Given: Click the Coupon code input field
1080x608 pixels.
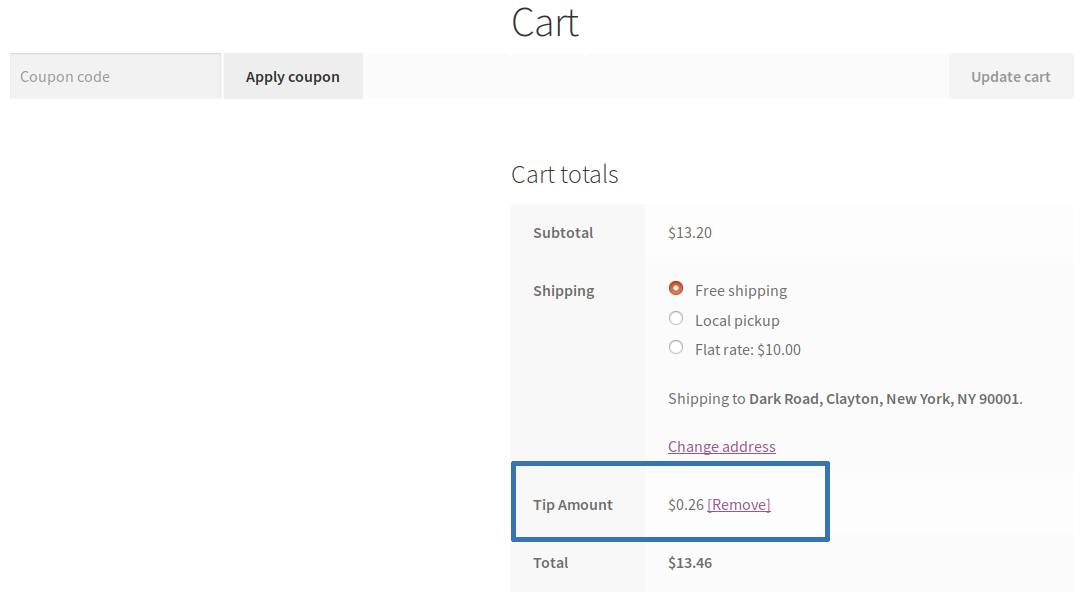Looking at the screenshot, I should tap(114, 76).
